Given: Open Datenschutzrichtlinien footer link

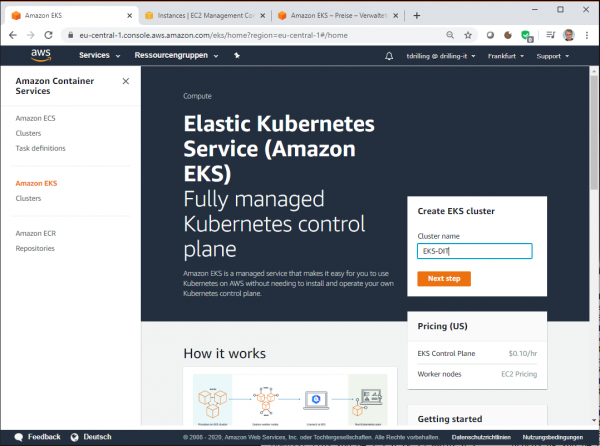Looking at the screenshot, I should pos(481,437).
